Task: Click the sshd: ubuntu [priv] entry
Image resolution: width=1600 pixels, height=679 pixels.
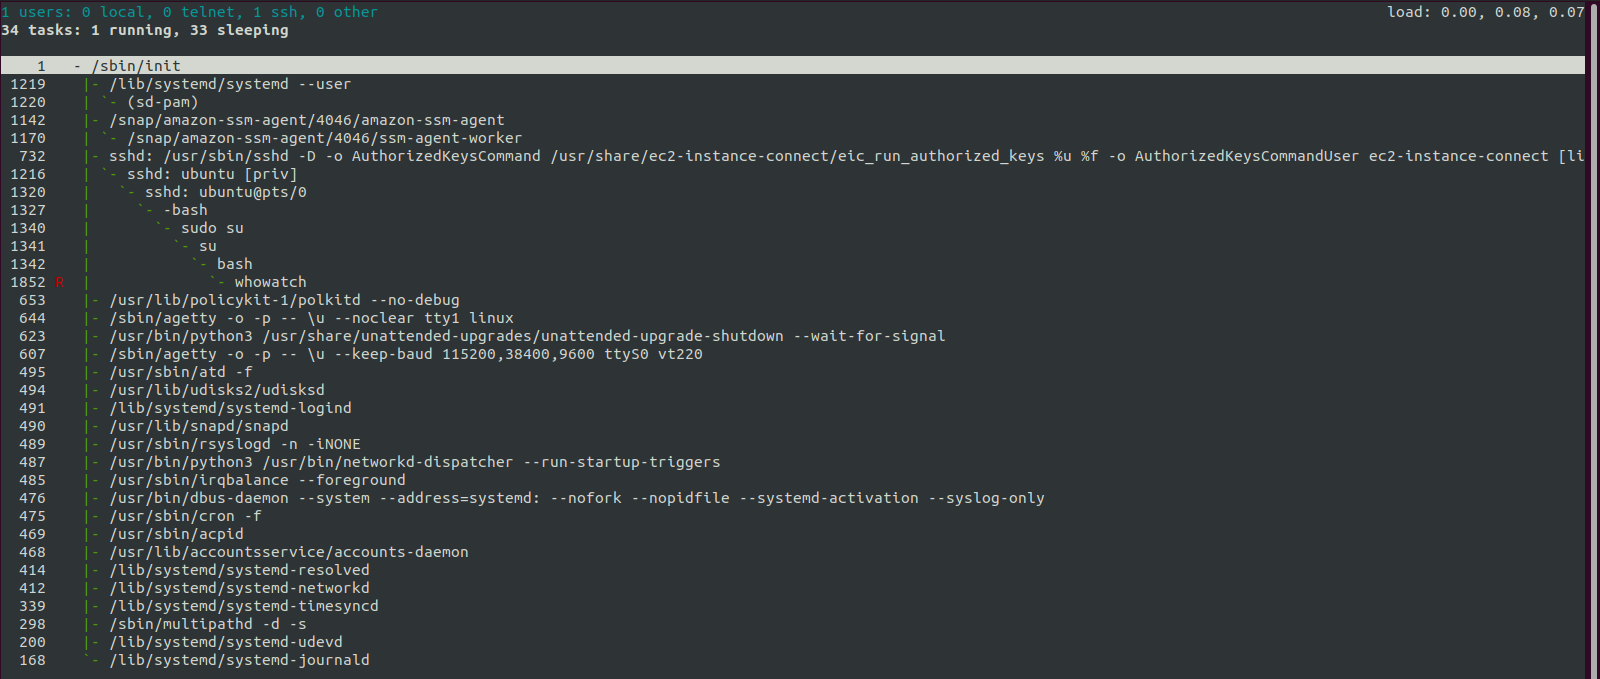Action: (x=212, y=174)
